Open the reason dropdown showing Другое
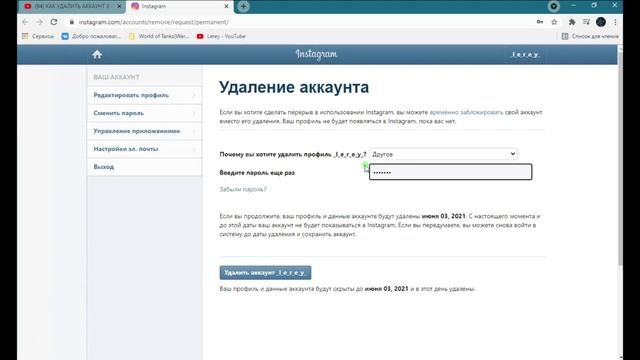Screen dimensions: 640x360 (x=443, y=154)
